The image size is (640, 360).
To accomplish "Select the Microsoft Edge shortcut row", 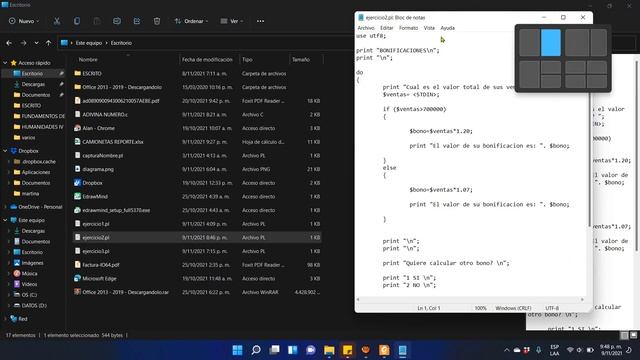I will pos(197,278).
